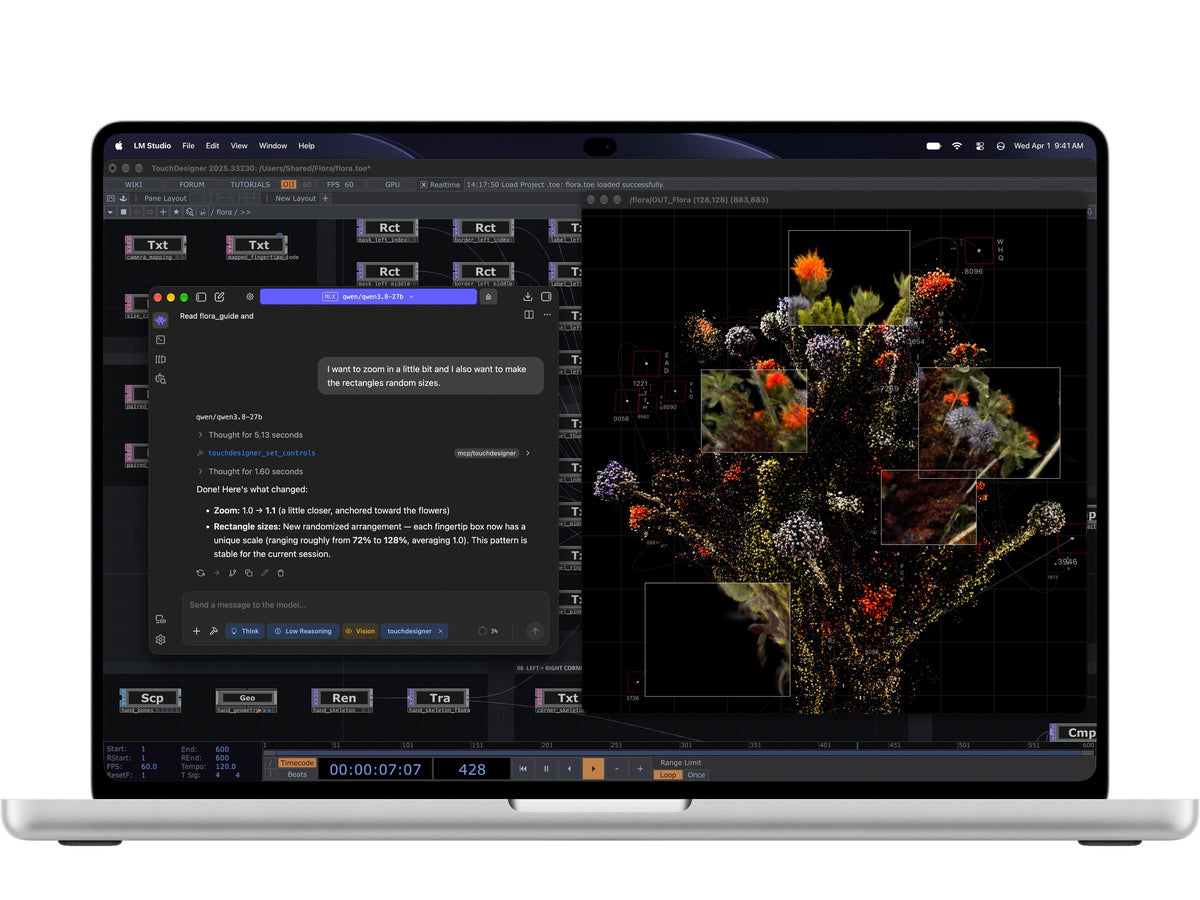
Task: Open WIKI in TouchDesigner top bar
Action: click(133, 185)
